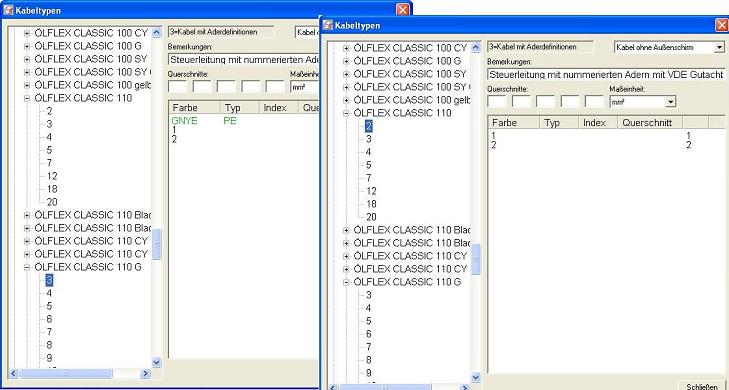The image size is (729, 390).
Task: Click the Kabeltypen icon in front window title bar
Action: pyautogui.click(x=328, y=25)
